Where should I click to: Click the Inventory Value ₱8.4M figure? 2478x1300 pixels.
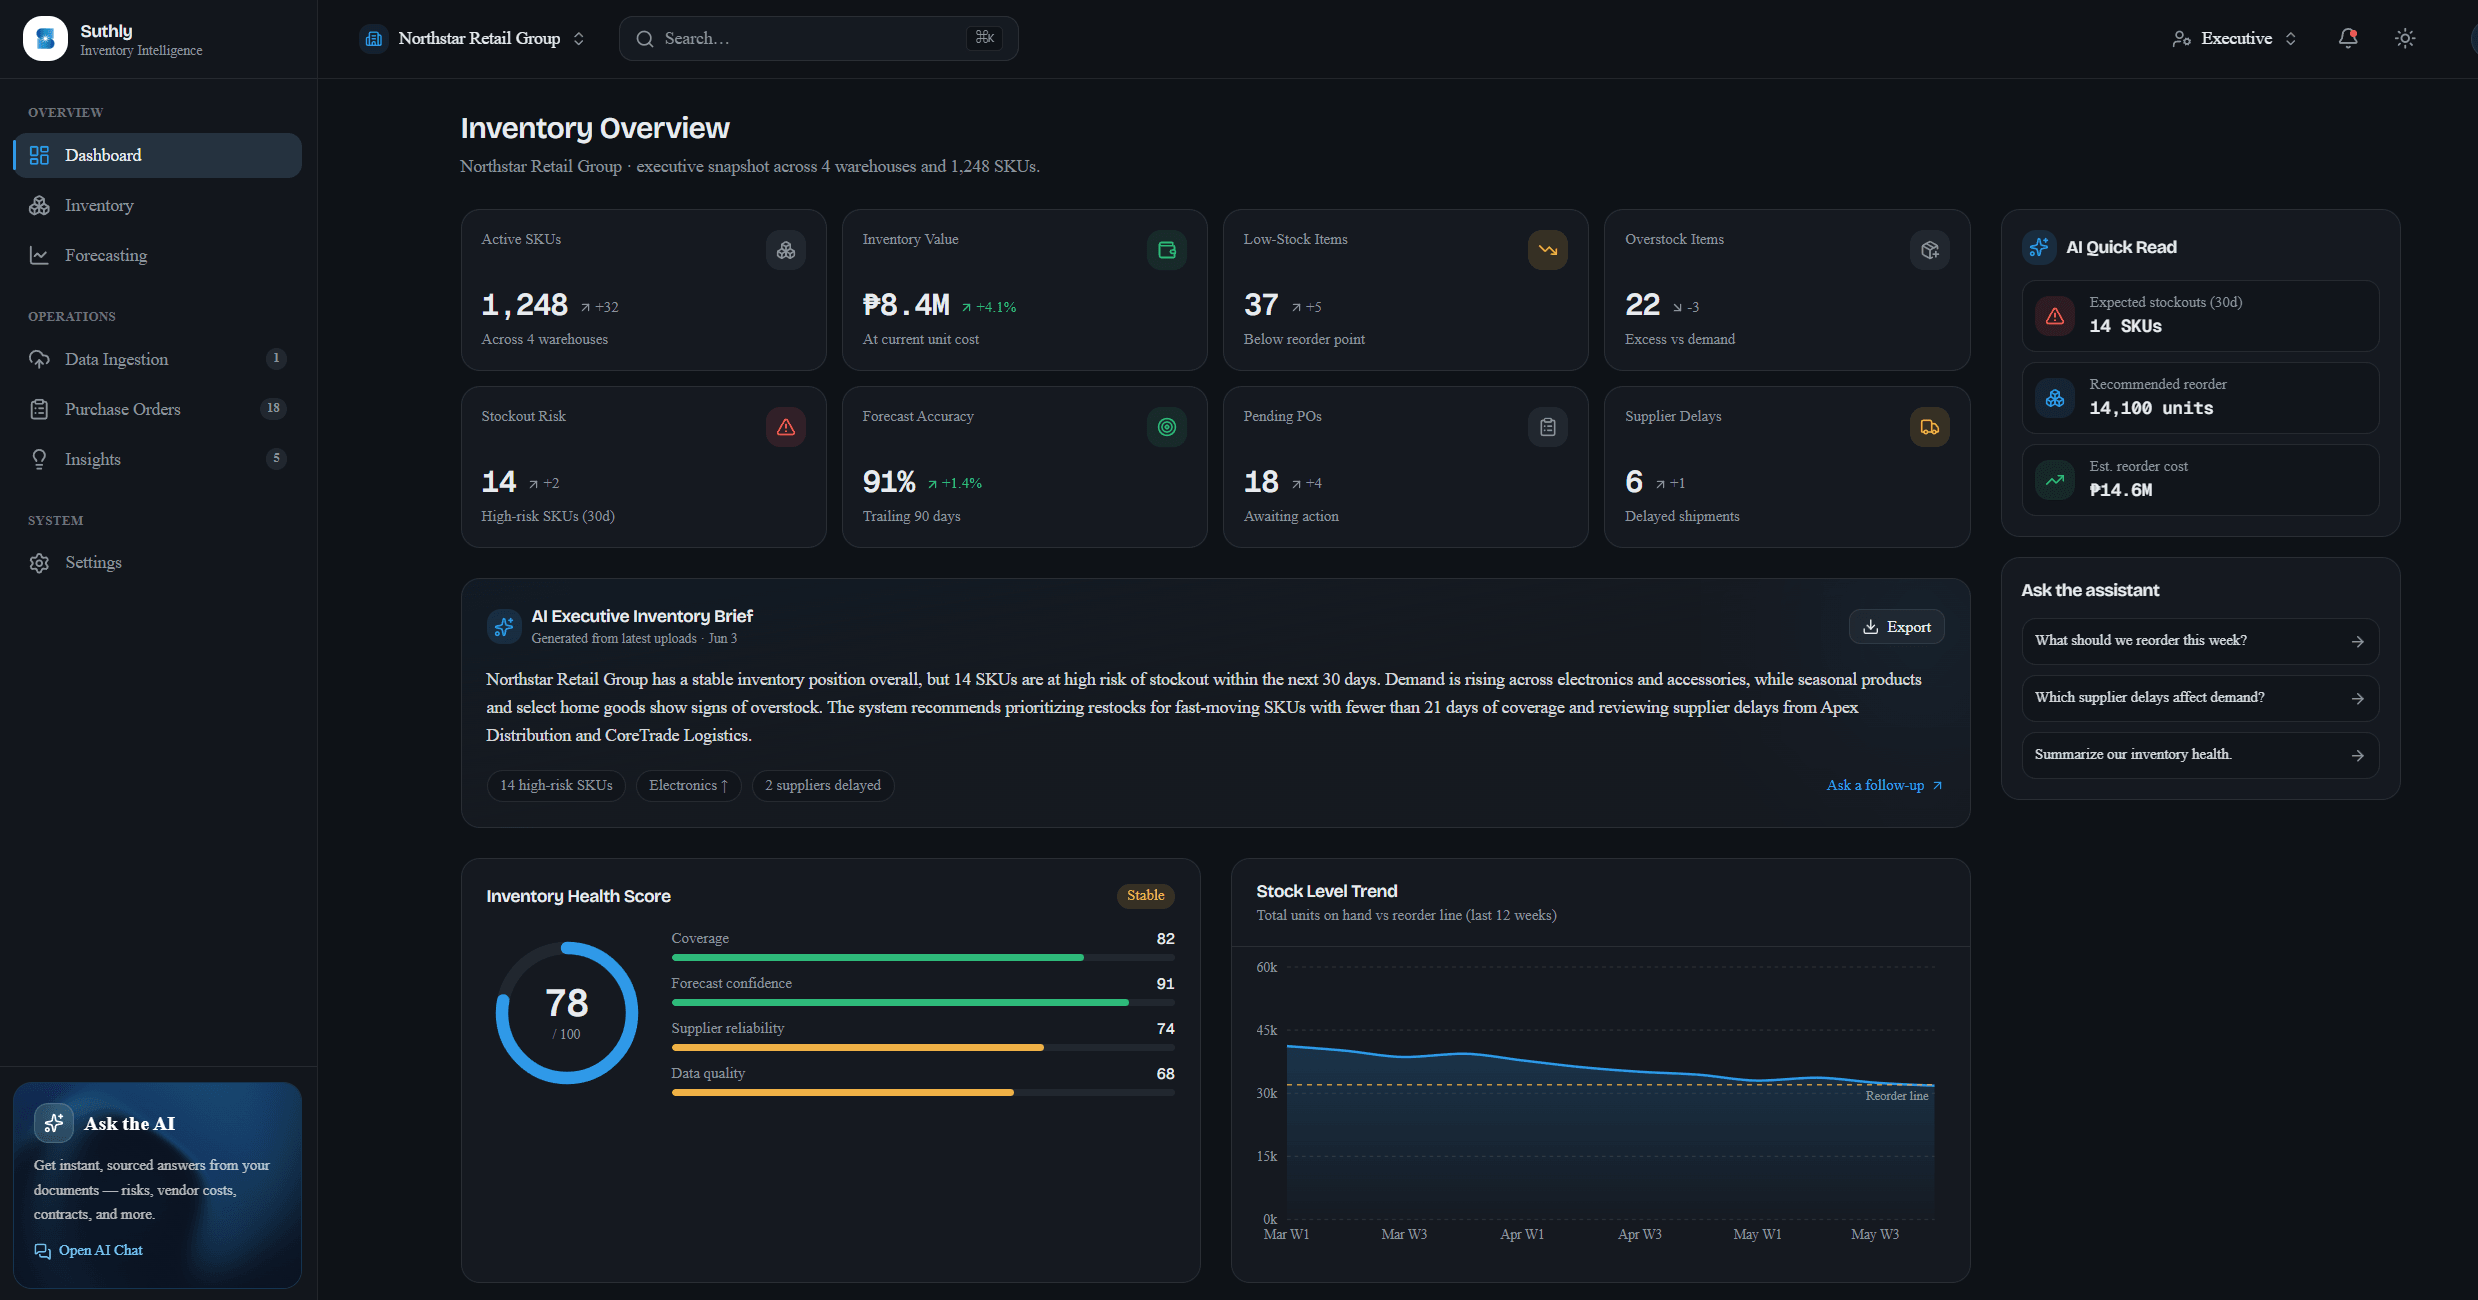(906, 305)
